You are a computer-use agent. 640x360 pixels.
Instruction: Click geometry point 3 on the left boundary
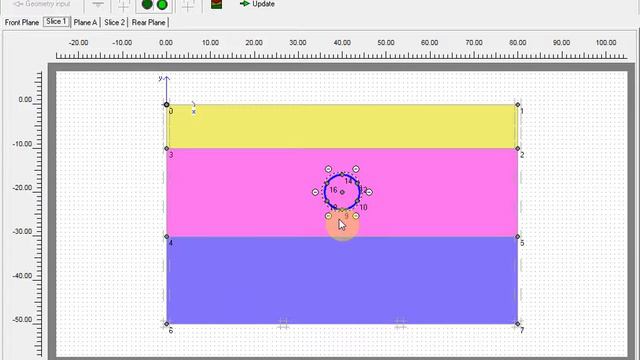tap(167, 149)
